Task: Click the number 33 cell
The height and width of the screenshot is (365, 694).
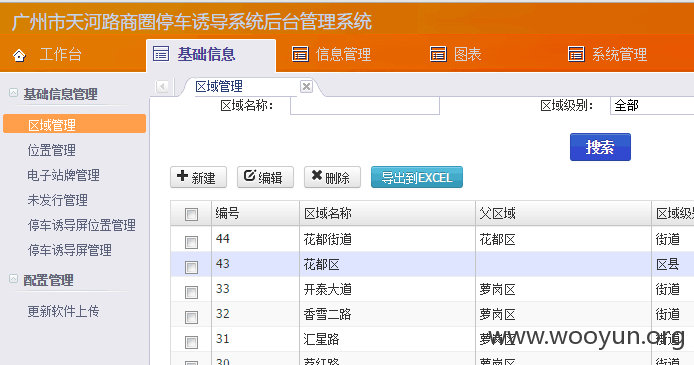Action: click(256, 289)
